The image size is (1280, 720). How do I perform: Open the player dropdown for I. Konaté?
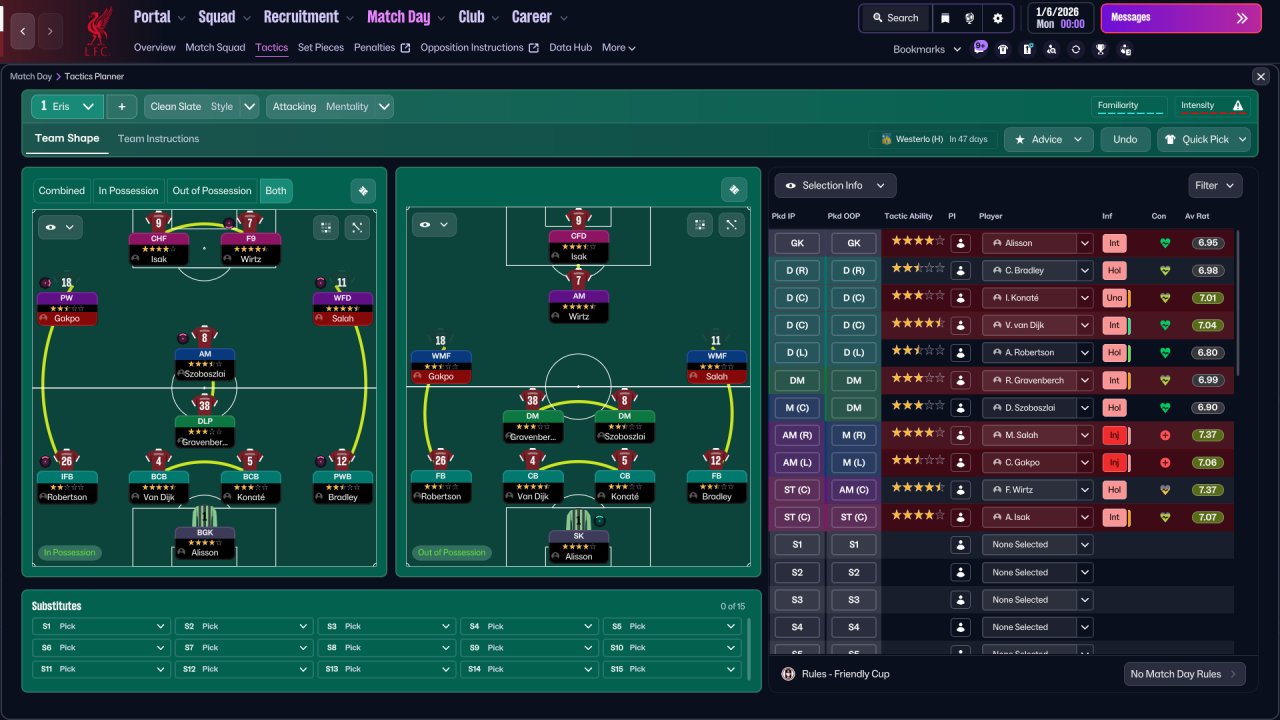(1037, 297)
